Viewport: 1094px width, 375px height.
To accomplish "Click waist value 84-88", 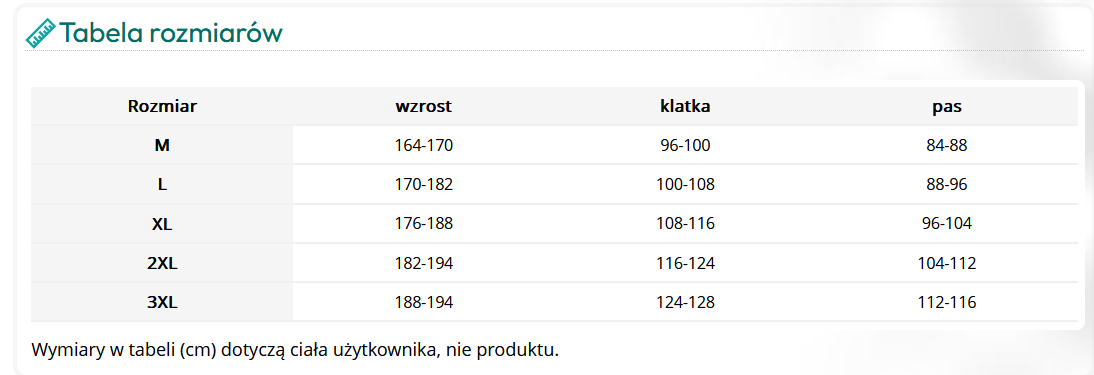I will pyautogui.click(x=947, y=145).
